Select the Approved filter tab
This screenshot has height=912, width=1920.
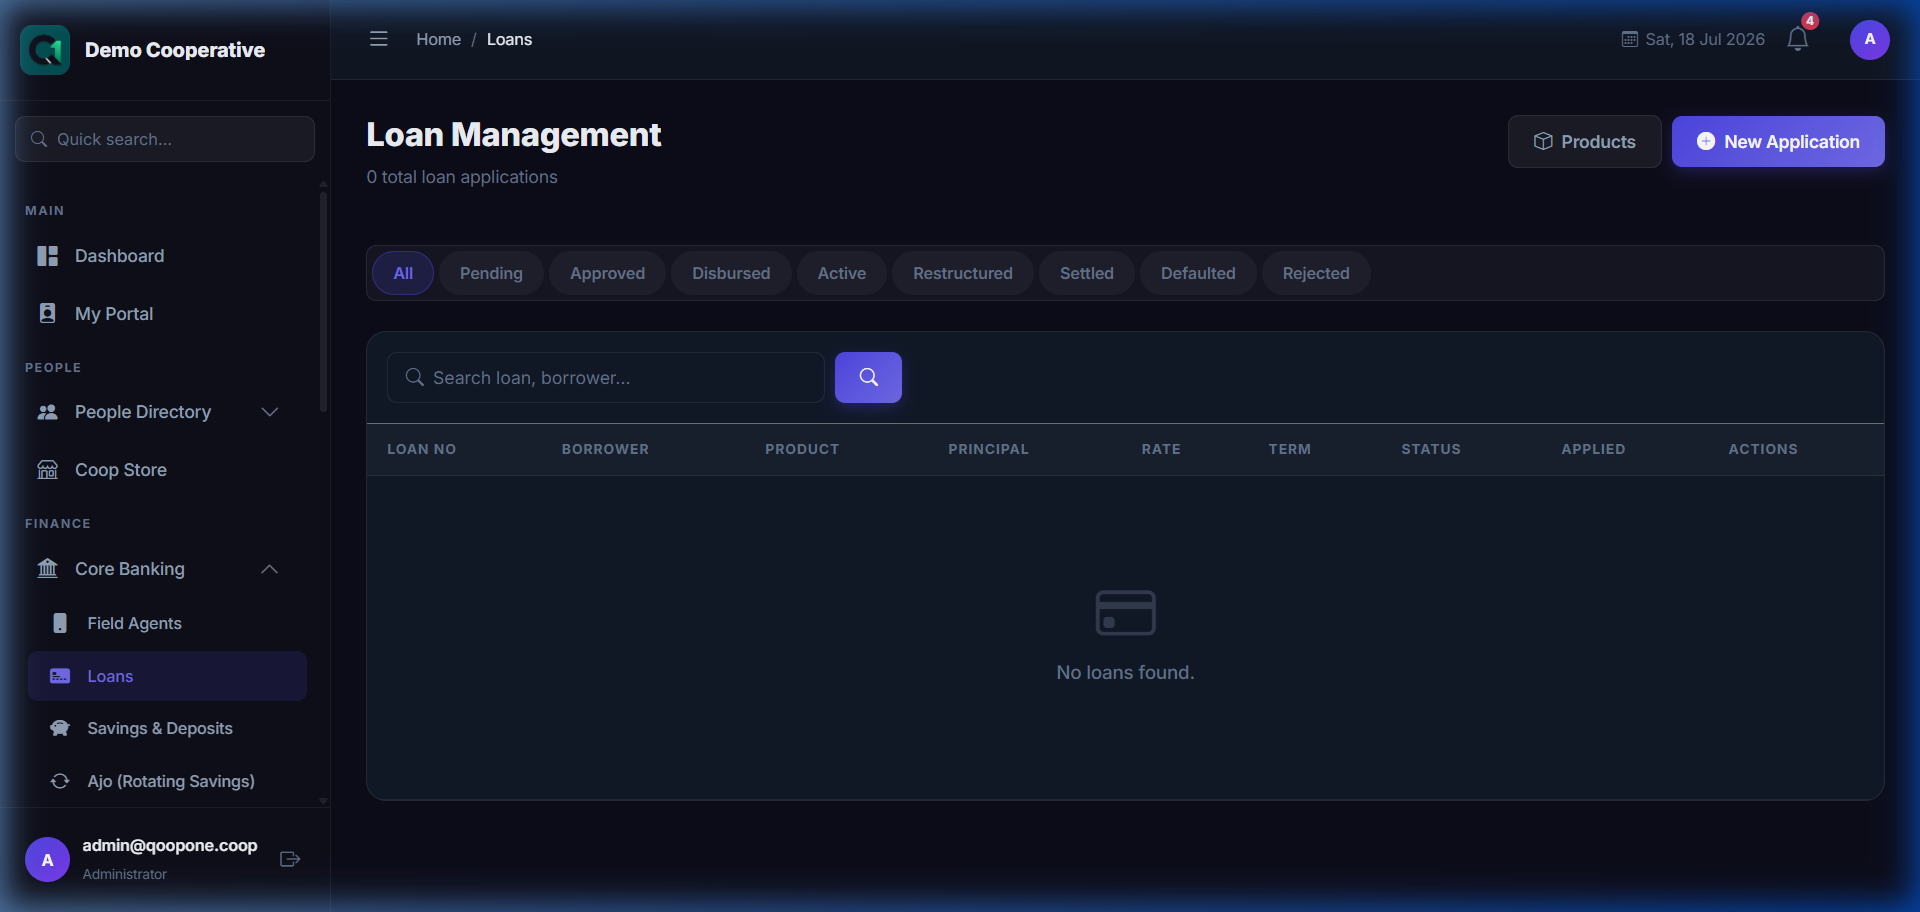(607, 273)
